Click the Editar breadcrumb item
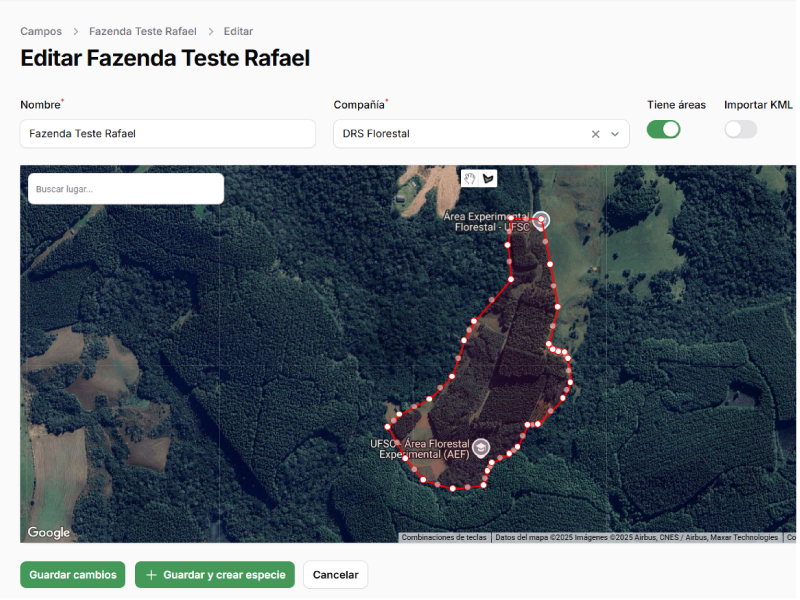Screen dimensions: 800x600 238,32
